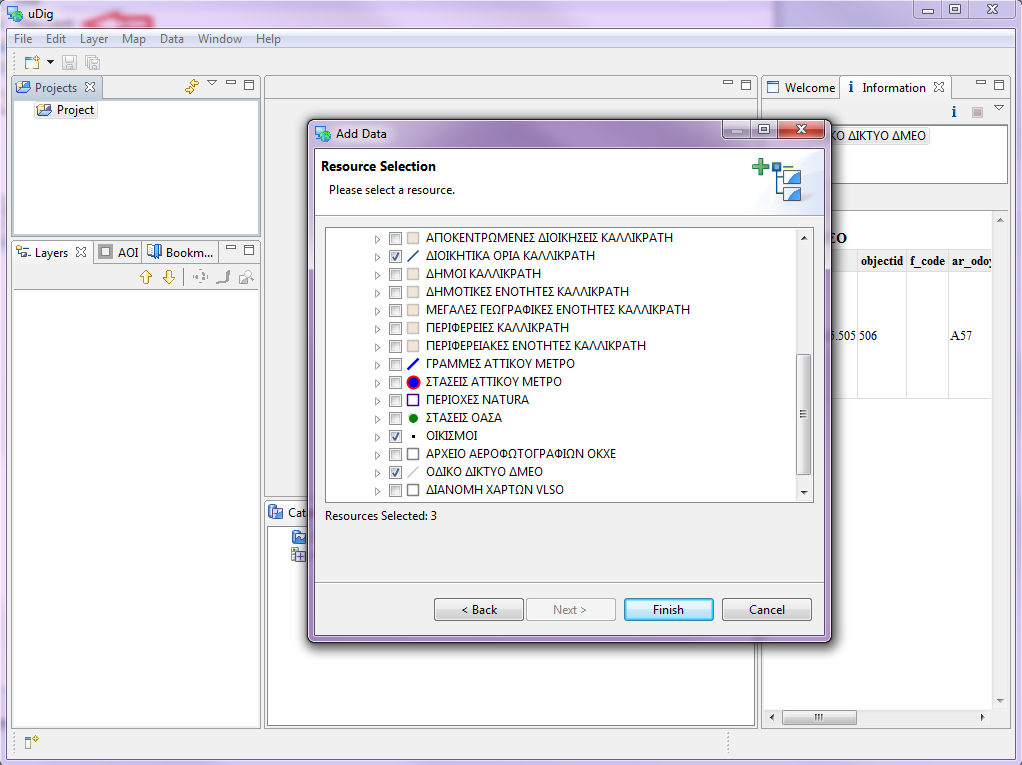Click the Catalog panel icon
The width and height of the screenshot is (1022, 765).
point(276,513)
